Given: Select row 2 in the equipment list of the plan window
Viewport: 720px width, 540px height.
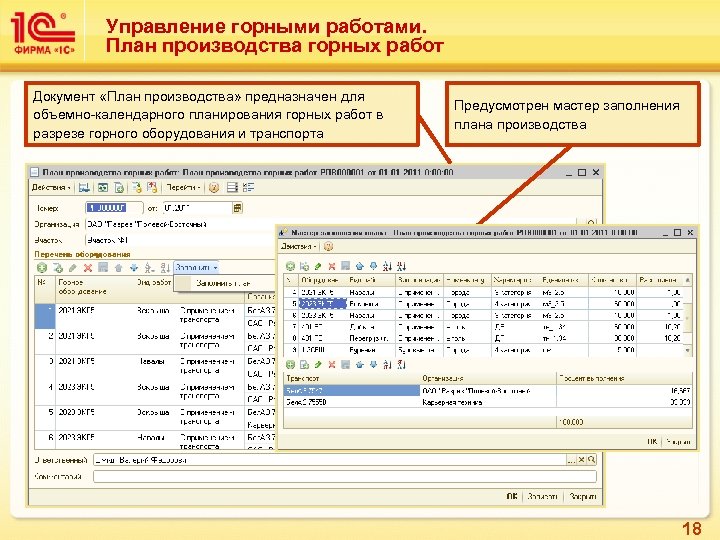Looking at the screenshot, I should (x=155, y=341).
